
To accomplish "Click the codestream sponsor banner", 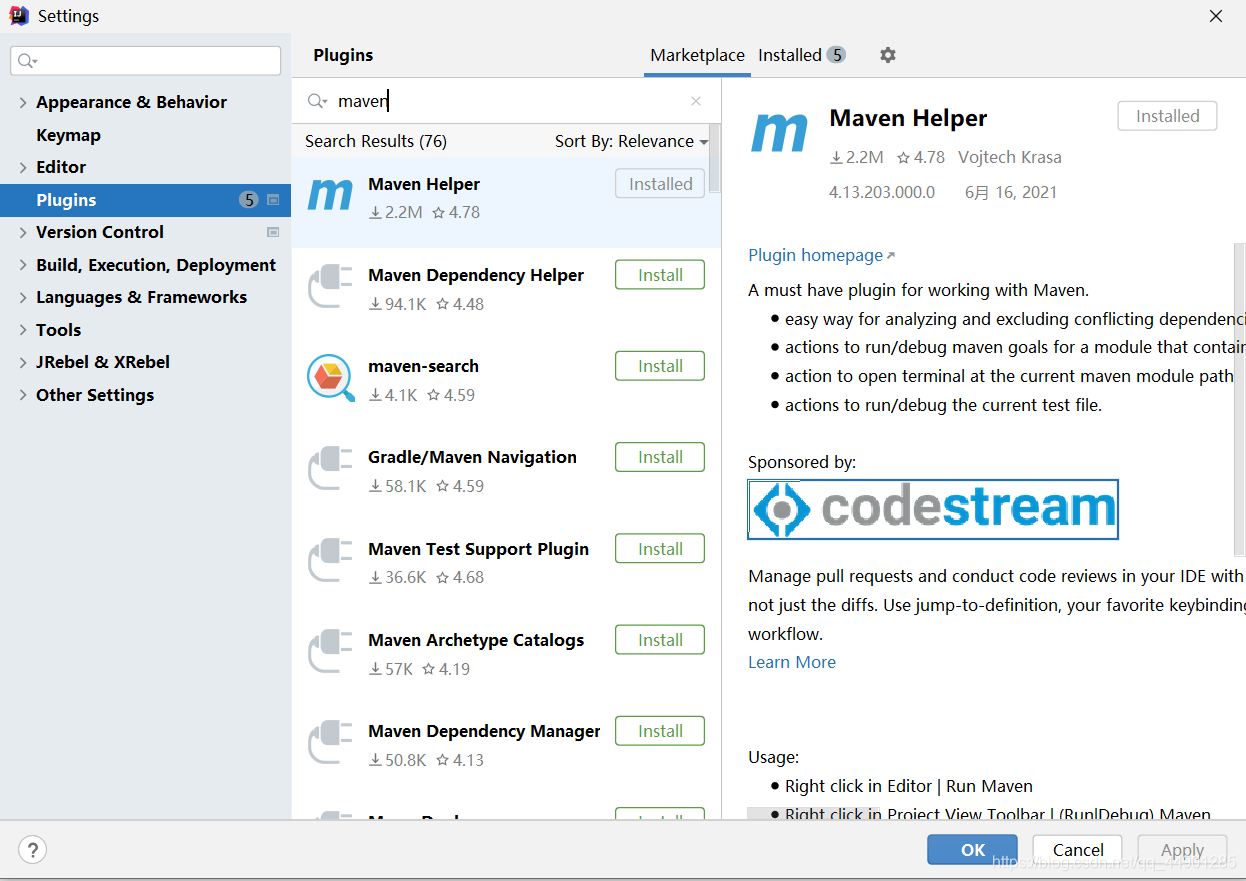I will [x=933, y=509].
